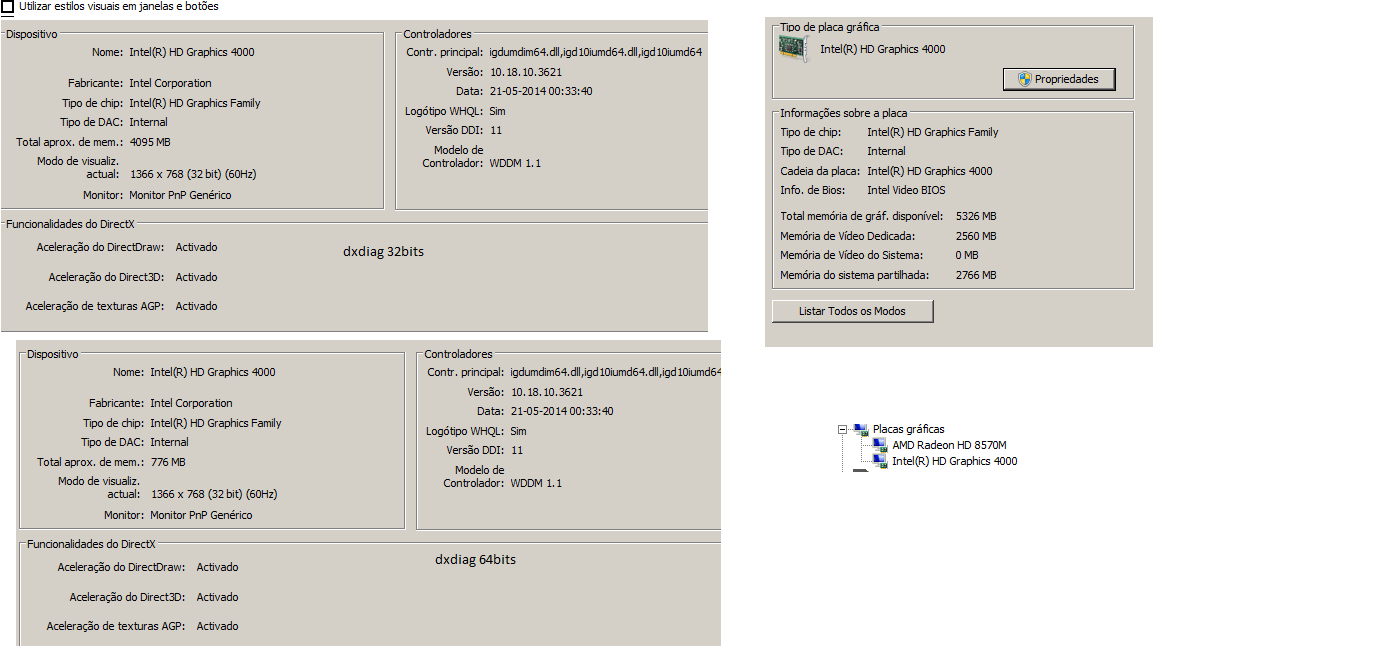Screen dimensions: 1381x666
Task: Click Activado beside Aceleração do Direct3D
Action: coord(196,277)
